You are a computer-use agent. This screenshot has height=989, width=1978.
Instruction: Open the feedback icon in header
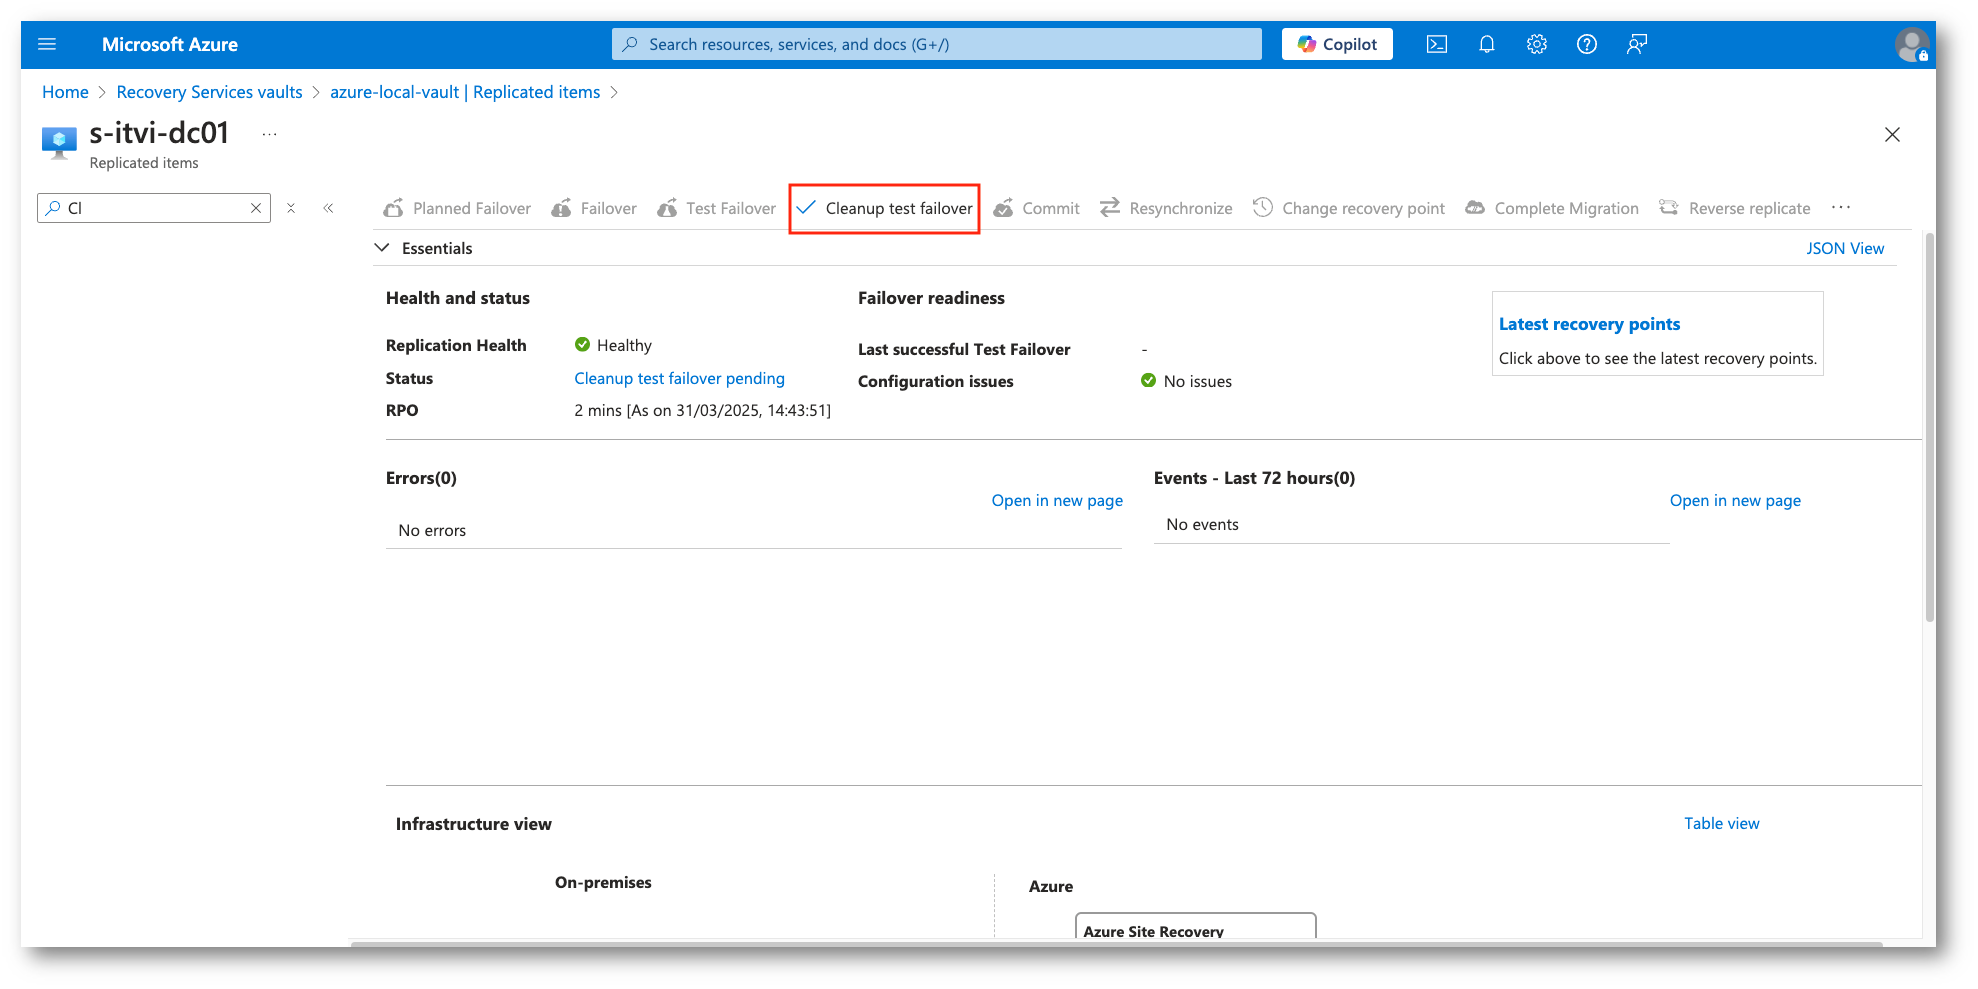[1636, 44]
